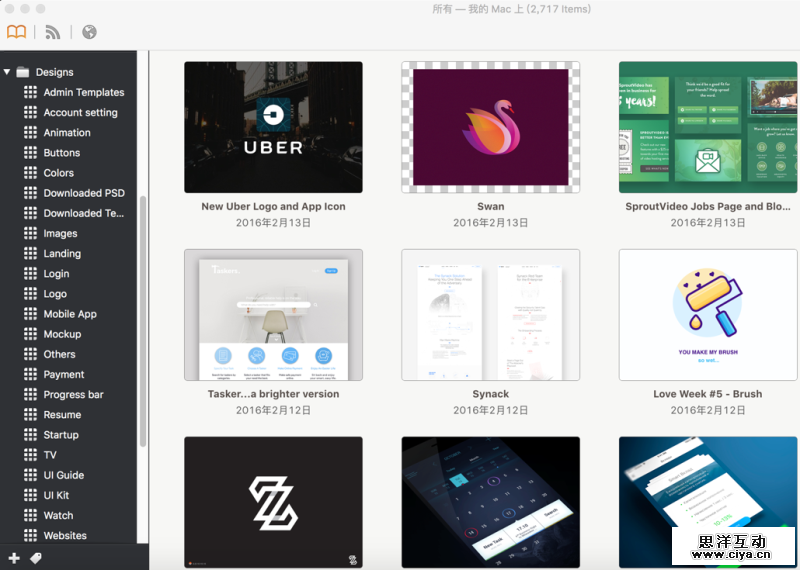Select the Account setting collection
This screenshot has width=800, height=570.
(x=80, y=112)
